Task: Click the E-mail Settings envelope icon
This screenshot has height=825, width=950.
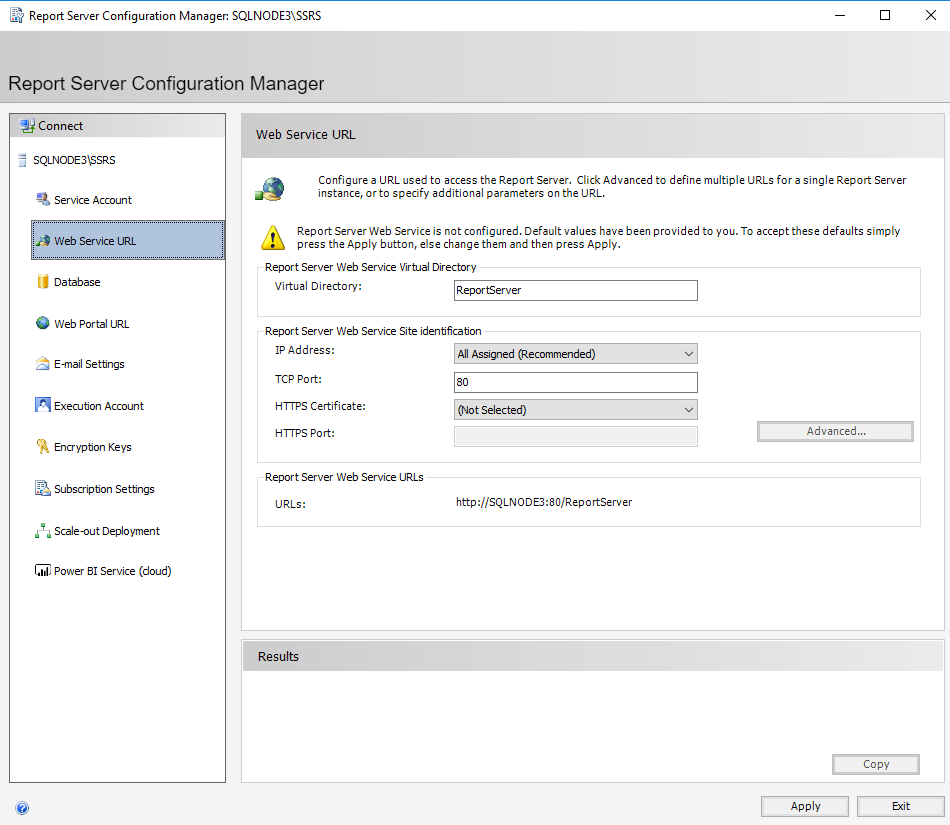Action: coord(43,364)
